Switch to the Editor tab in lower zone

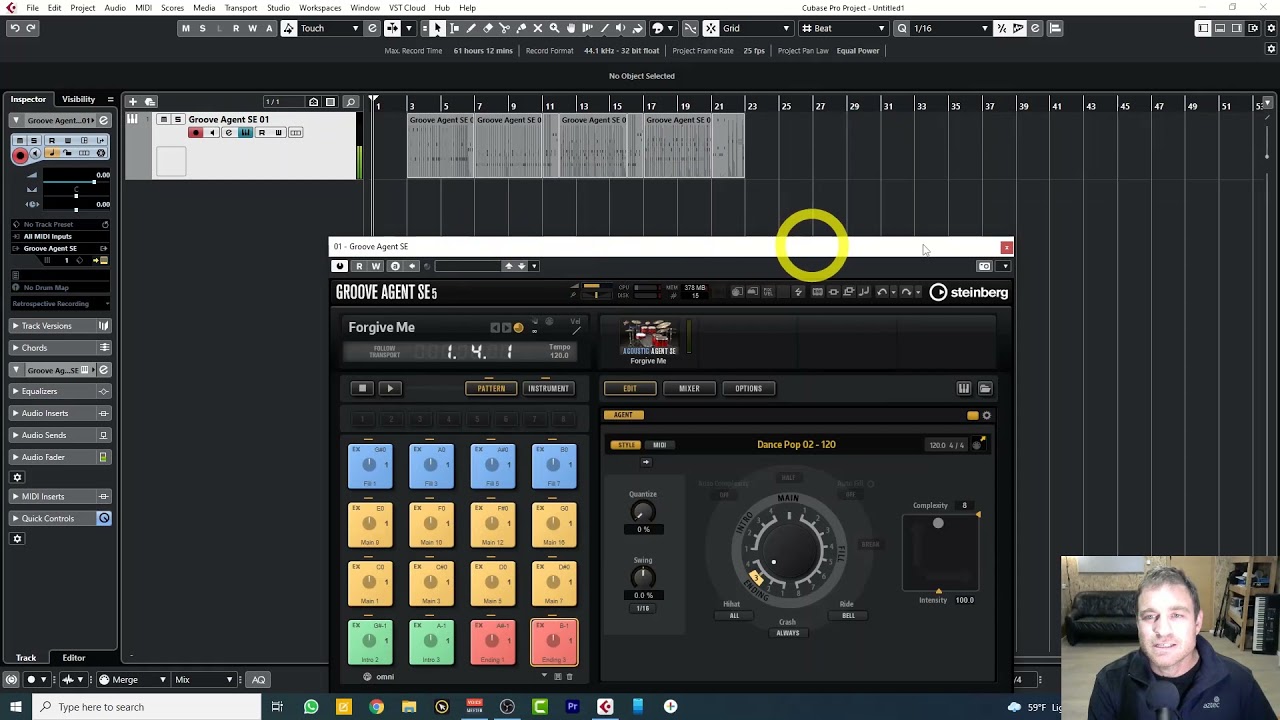74,658
